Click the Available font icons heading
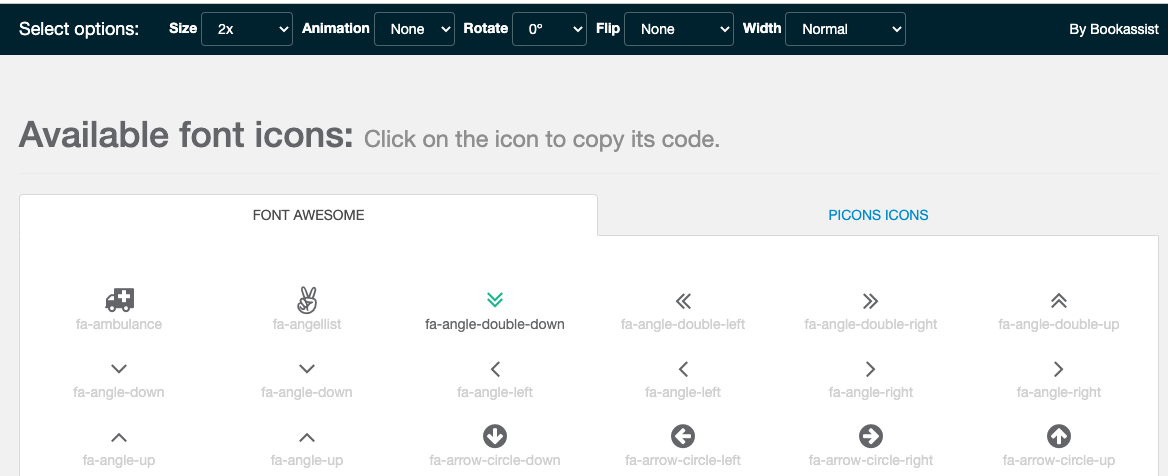The width and height of the screenshot is (1168, 476). [x=186, y=135]
